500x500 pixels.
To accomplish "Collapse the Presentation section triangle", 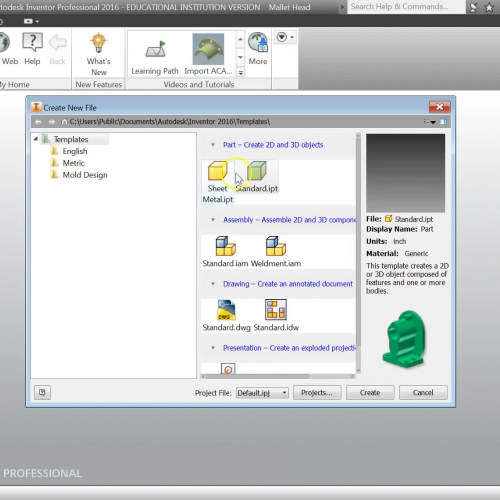I will point(213,348).
